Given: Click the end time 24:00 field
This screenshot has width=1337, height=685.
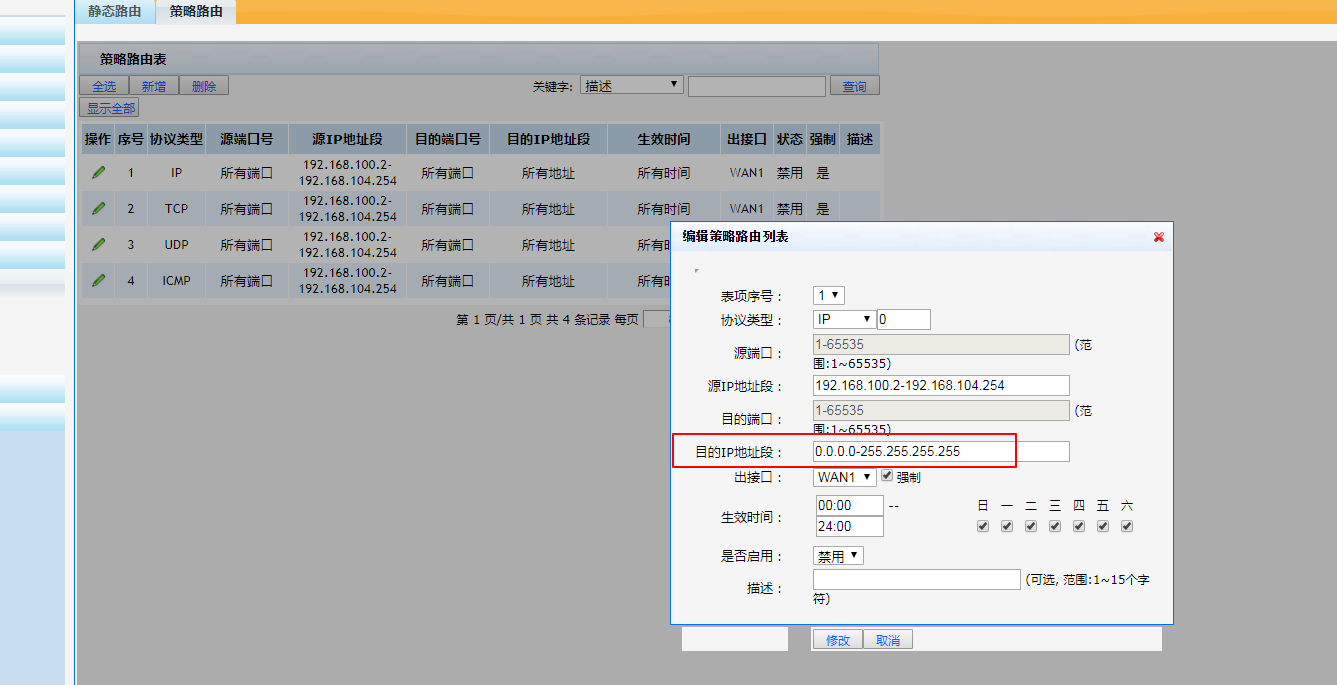Looking at the screenshot, I should point(850,526).
